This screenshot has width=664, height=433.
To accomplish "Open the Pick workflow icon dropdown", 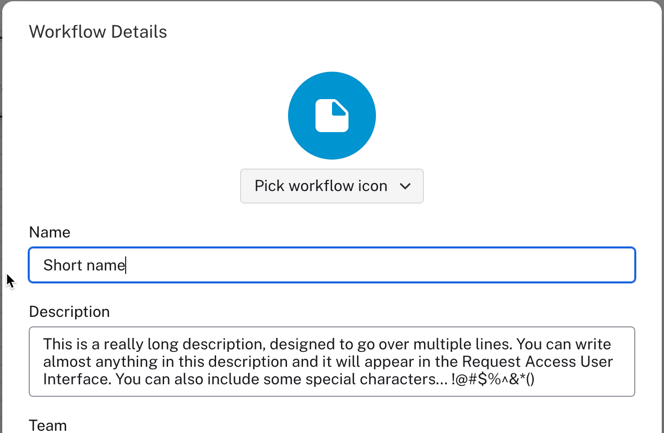I will point(332,186).
